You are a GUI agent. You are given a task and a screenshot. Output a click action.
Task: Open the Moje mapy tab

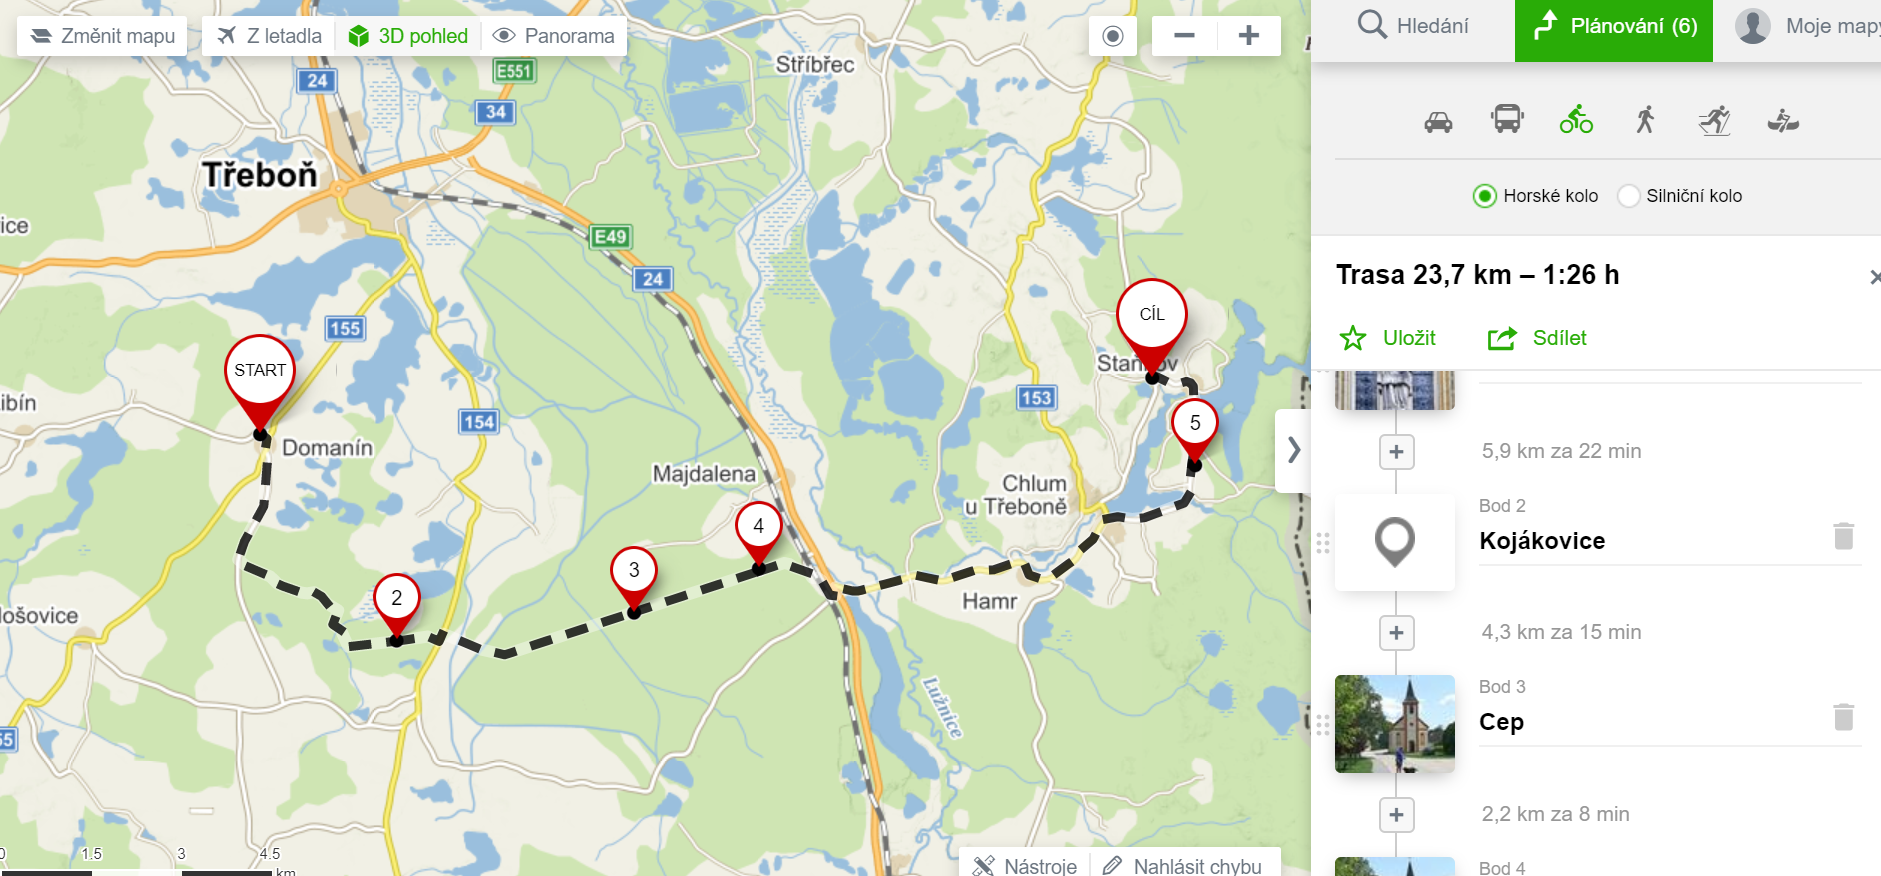pyautogui.click(x=1807, y=26)
